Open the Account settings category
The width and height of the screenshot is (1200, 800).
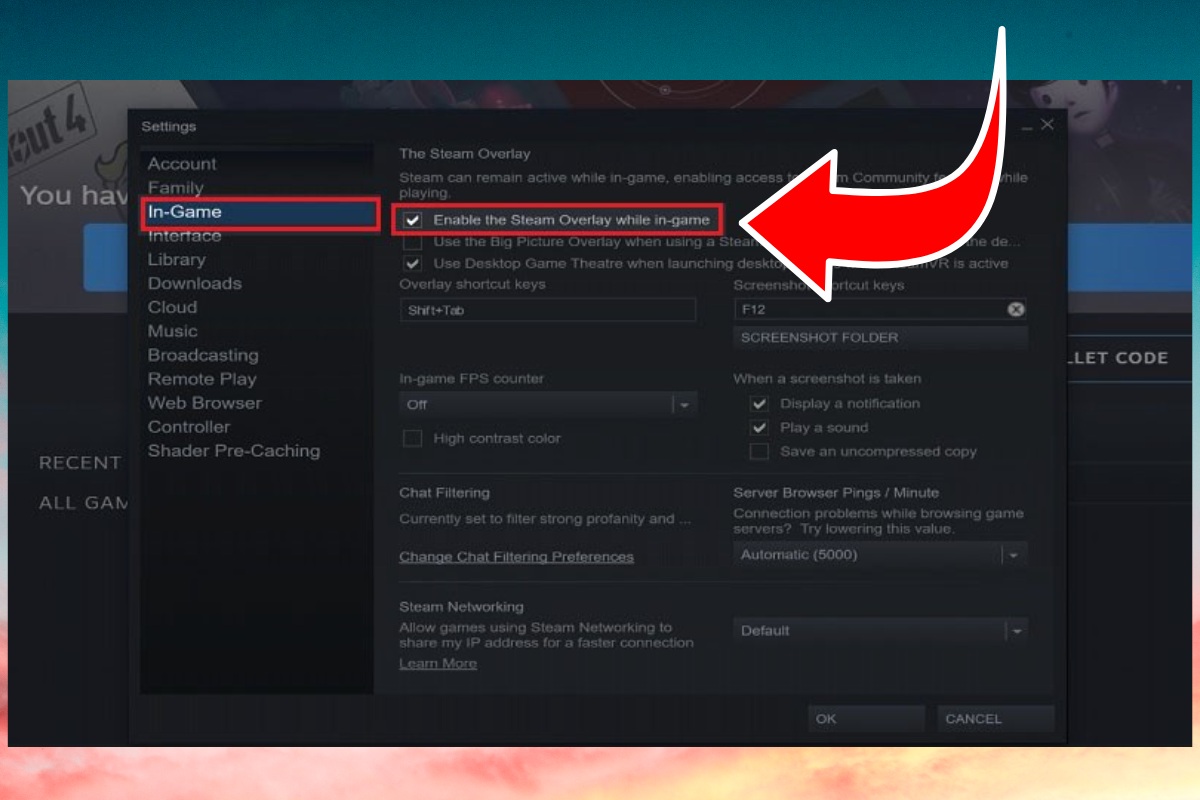[x=182, y=164]
